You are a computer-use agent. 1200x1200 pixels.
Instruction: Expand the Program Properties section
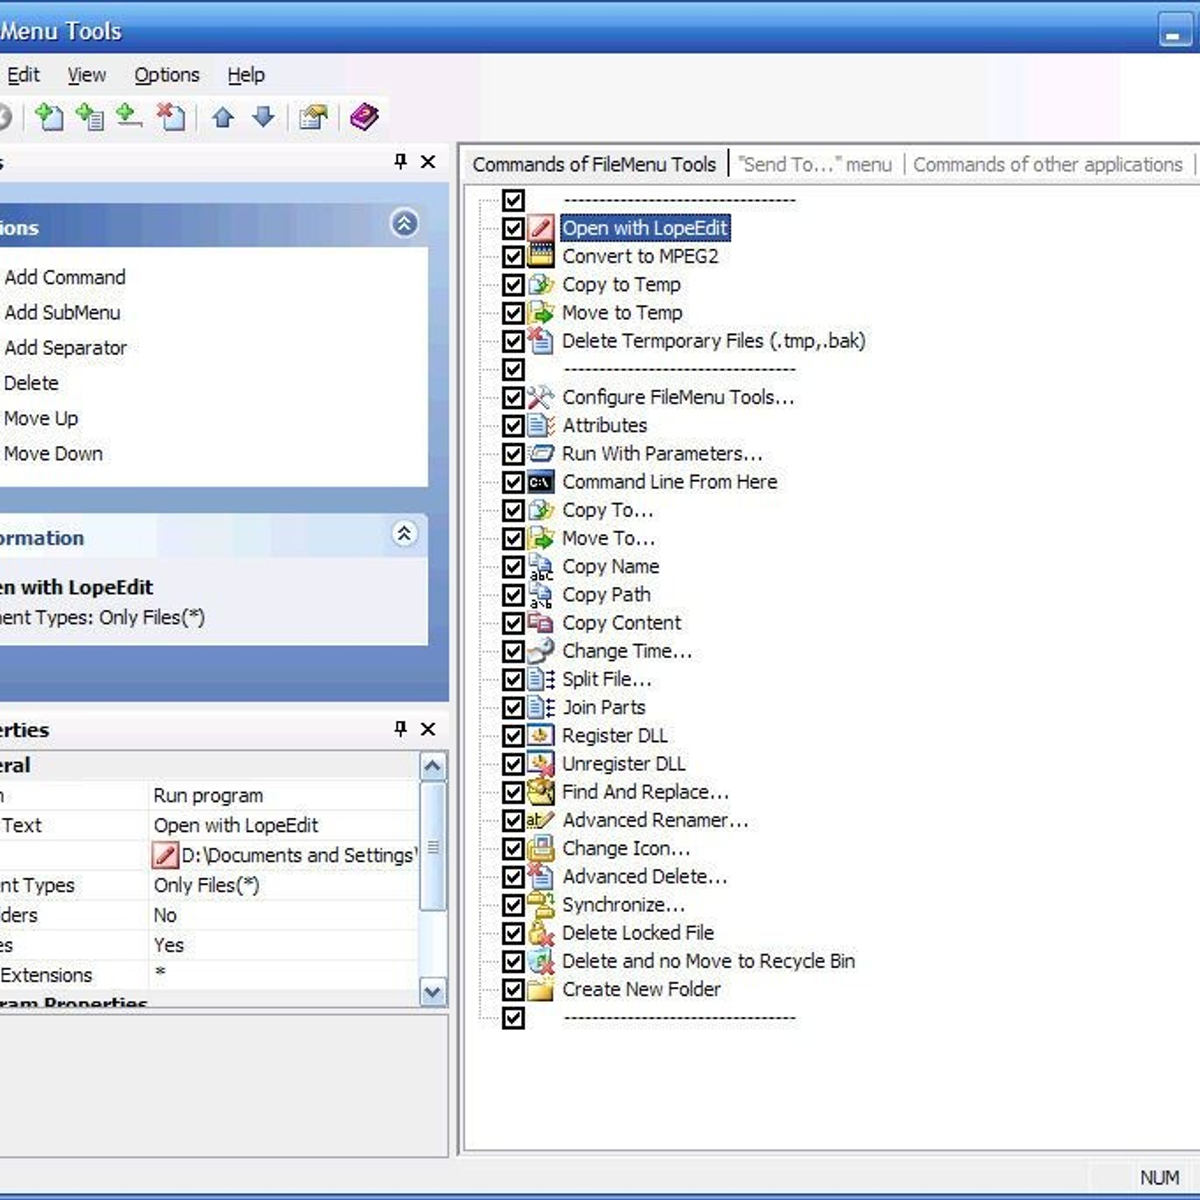[x=74, y=1004]
